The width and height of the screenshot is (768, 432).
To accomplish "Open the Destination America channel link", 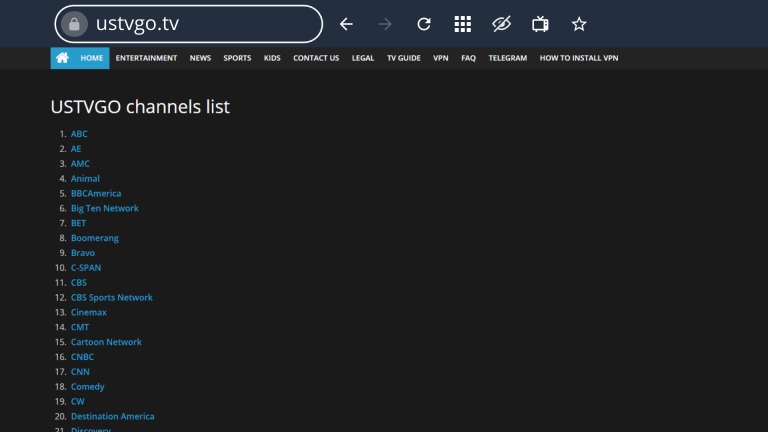I will pos(113,416).
